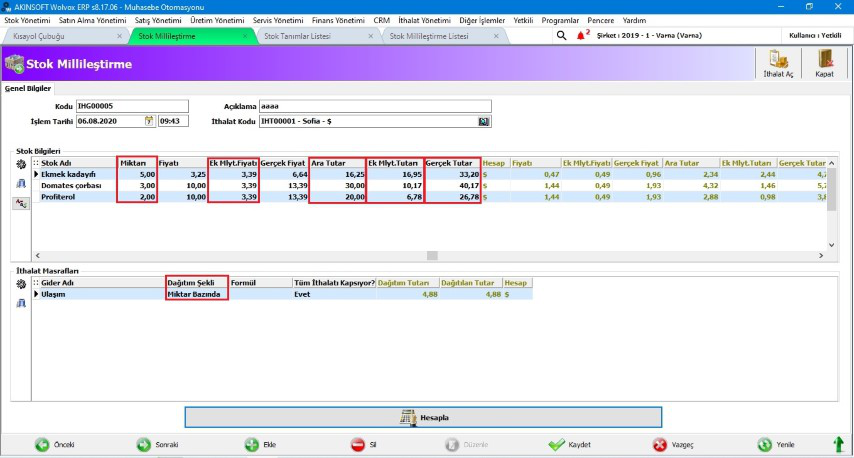The image size is (854, 458).
Task: Open the Üretim Yönetimi menu
Action: click(217, 20)
